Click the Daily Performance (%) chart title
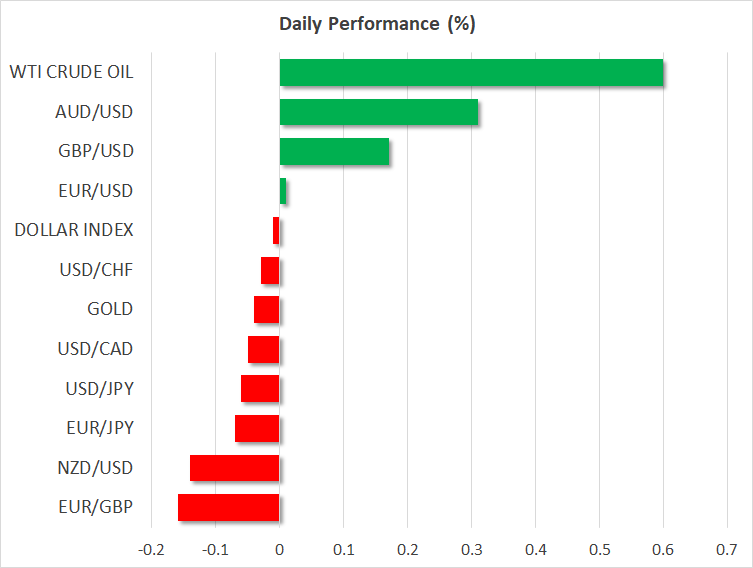Viewport: 753px width, 568px height. coord(376,24)
